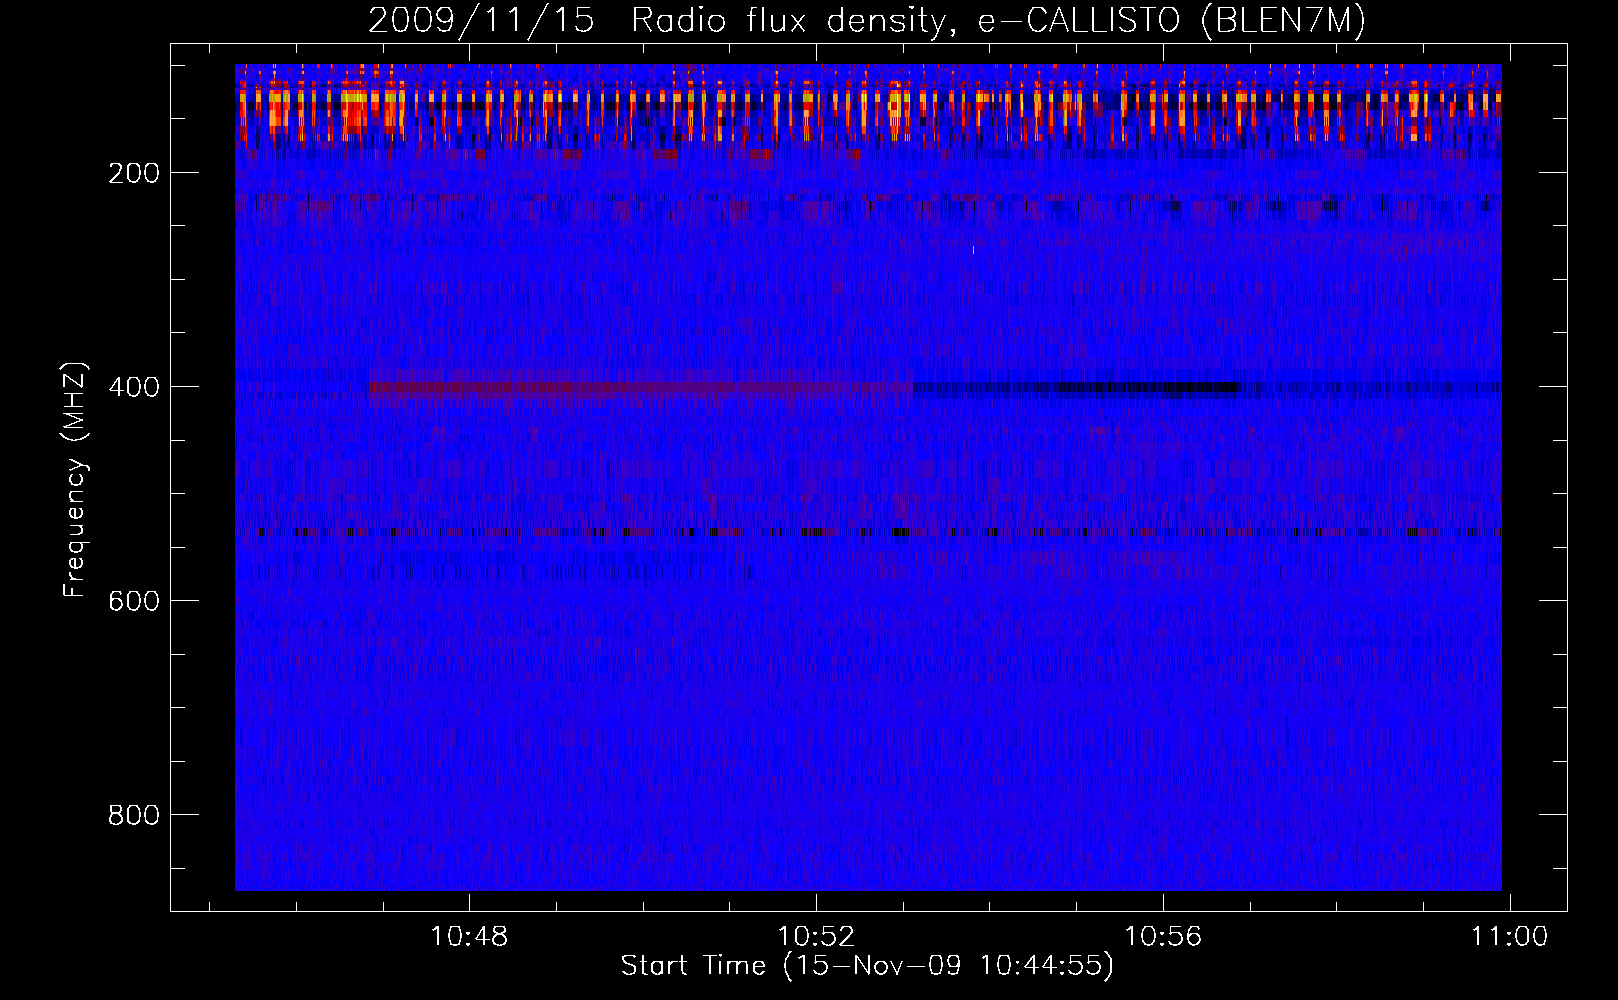Click the 600 frequency tick label
1618x1000 pixels.
tap(135, 601)
